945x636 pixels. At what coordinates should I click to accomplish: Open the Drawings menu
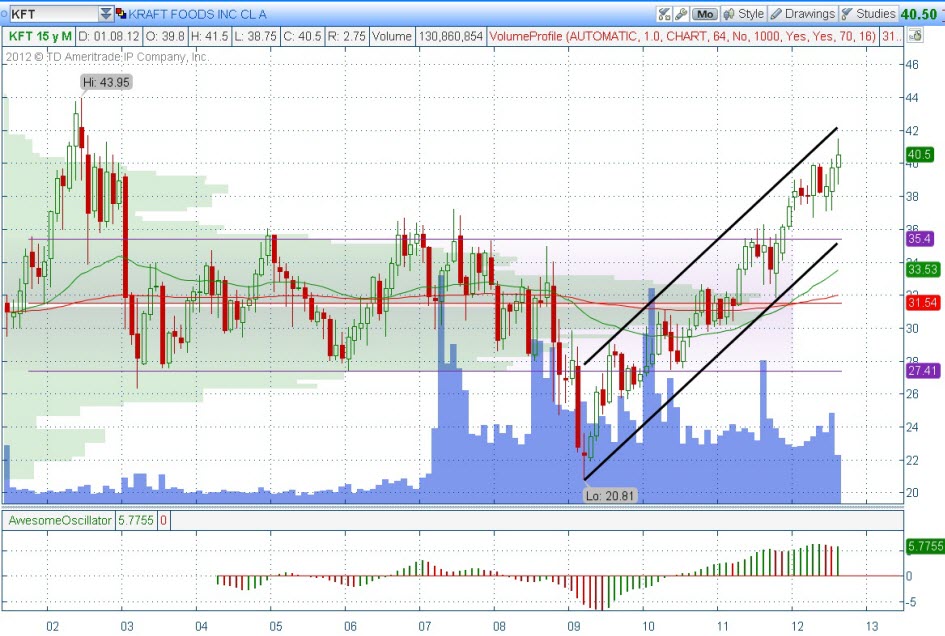pos(803,14)
